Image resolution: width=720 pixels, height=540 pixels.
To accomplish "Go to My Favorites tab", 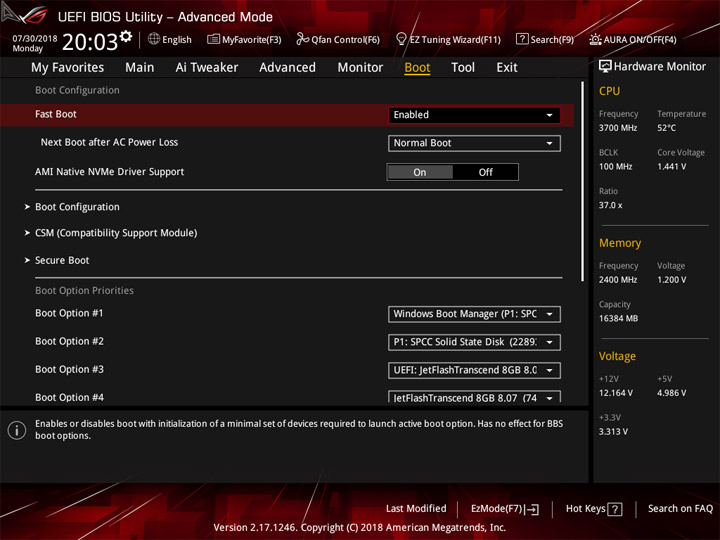I will [x=68, y=68].
